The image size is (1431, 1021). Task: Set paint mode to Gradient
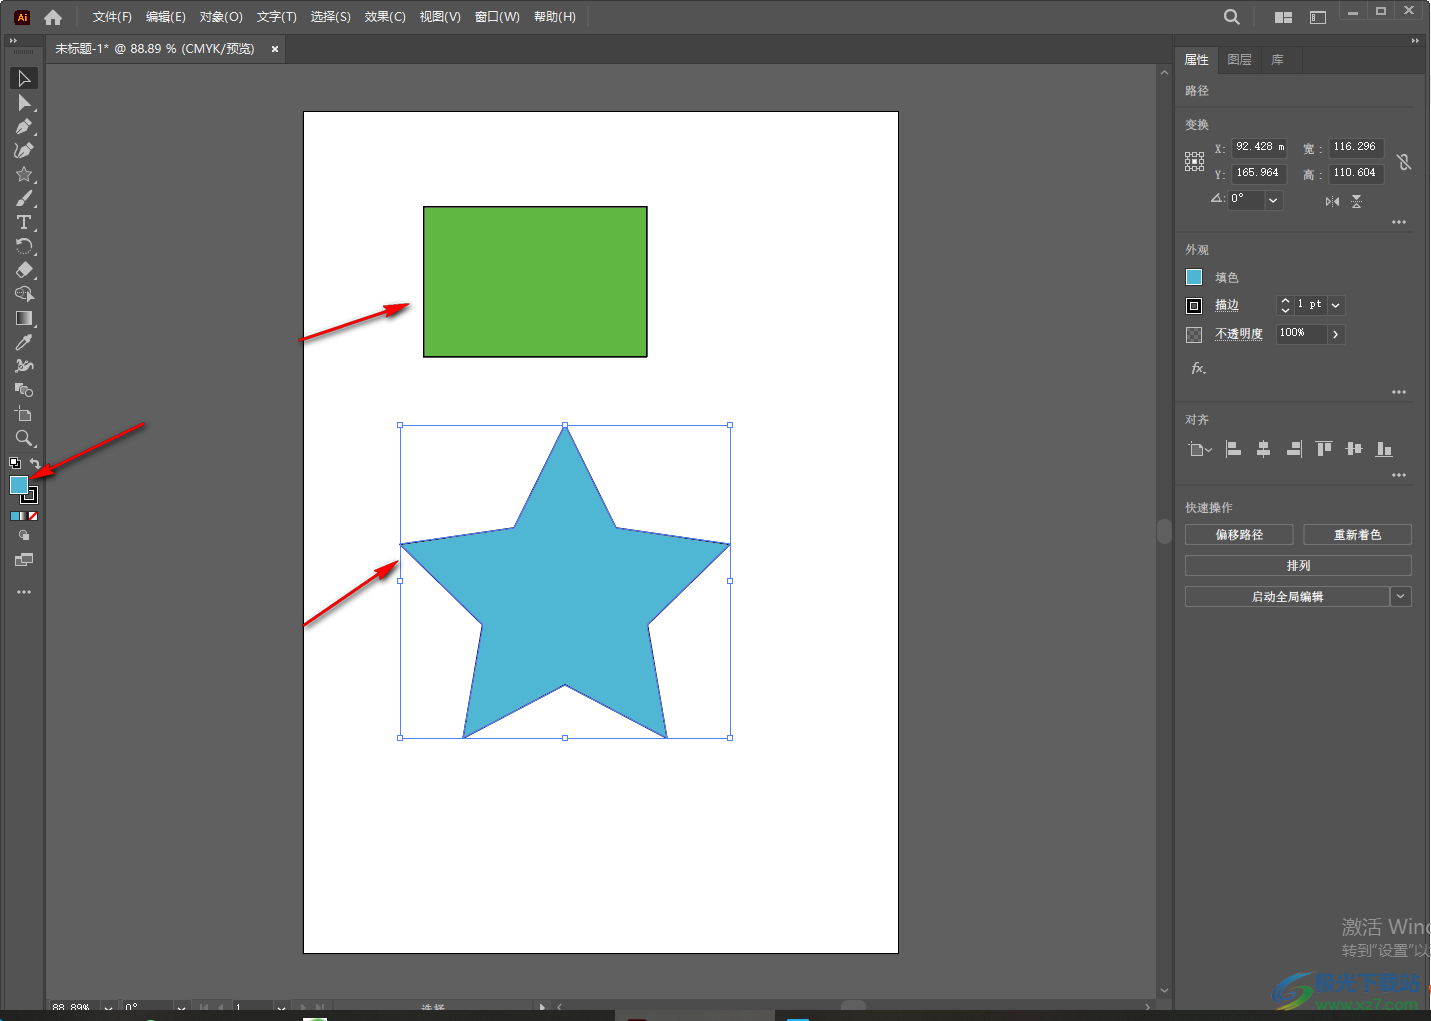pyautogui.click(x=24, y=516)
